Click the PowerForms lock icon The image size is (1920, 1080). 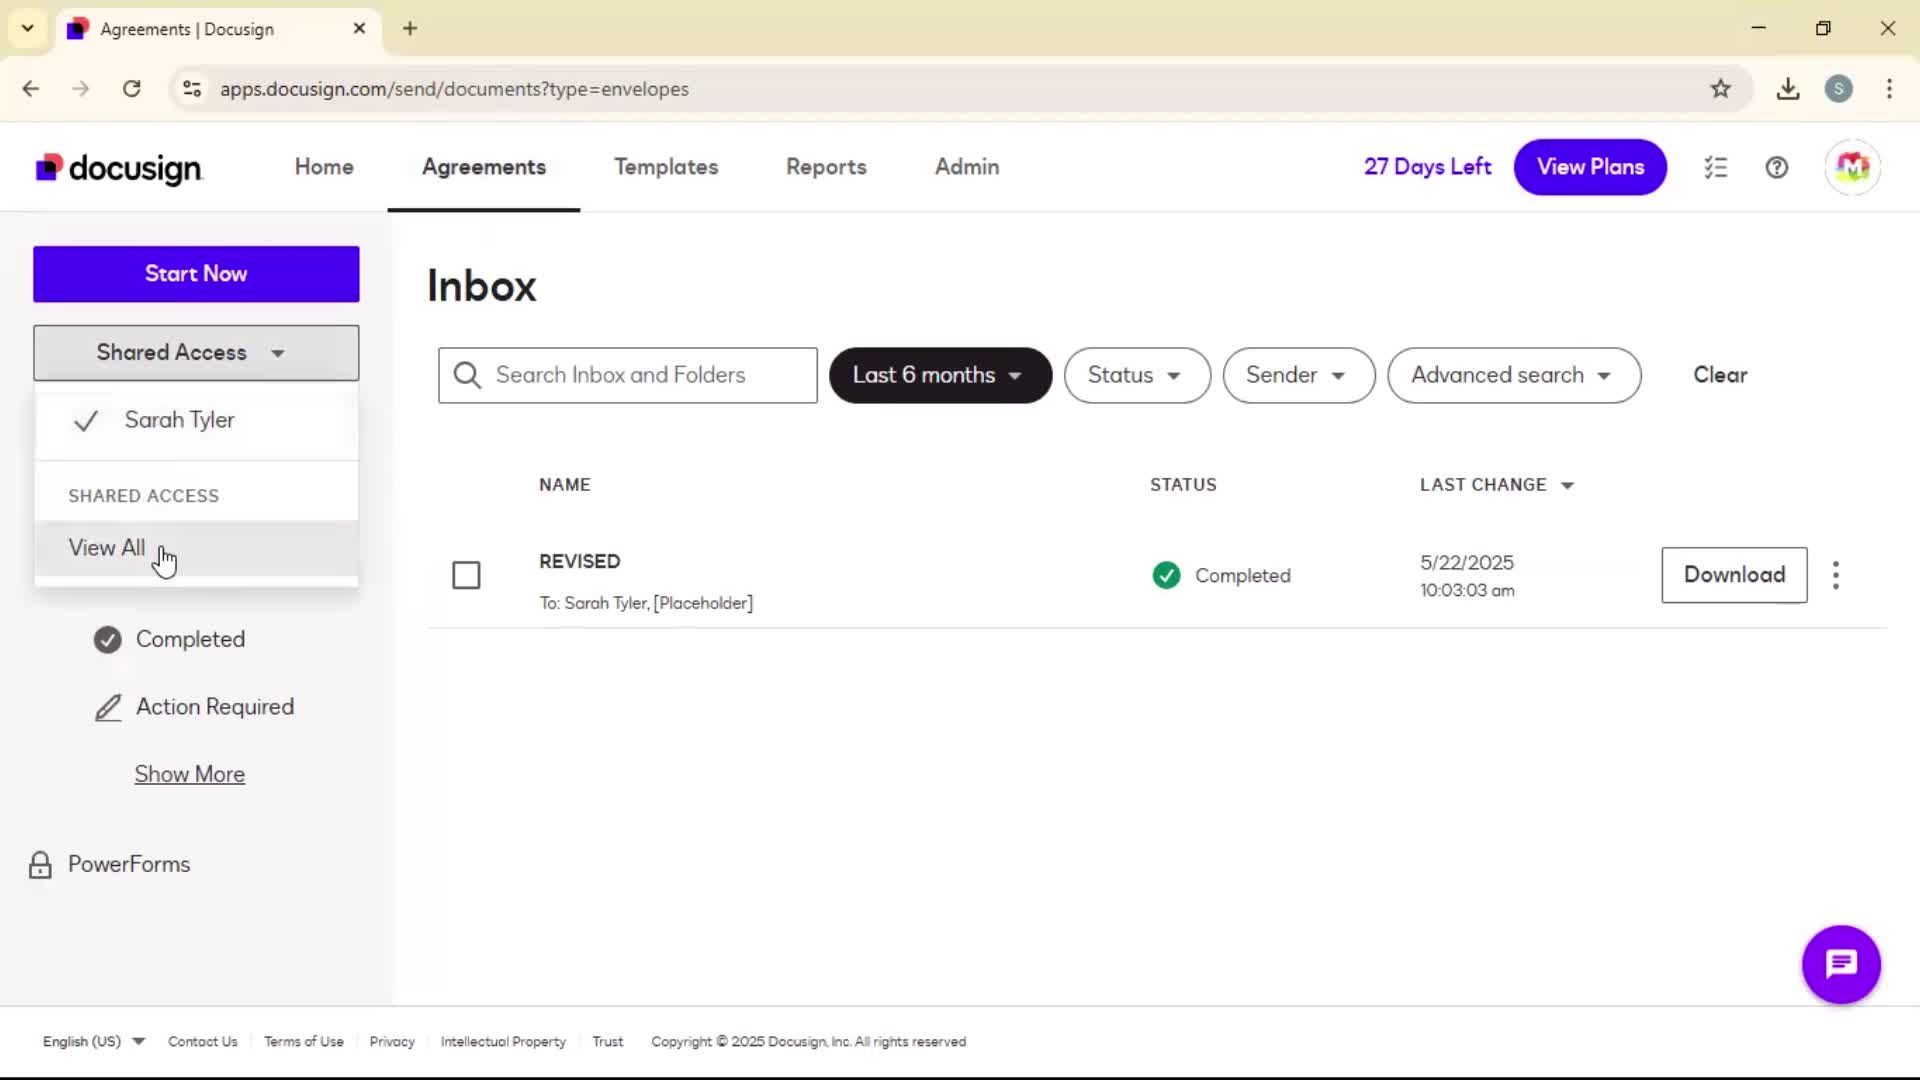click(40, 865)
